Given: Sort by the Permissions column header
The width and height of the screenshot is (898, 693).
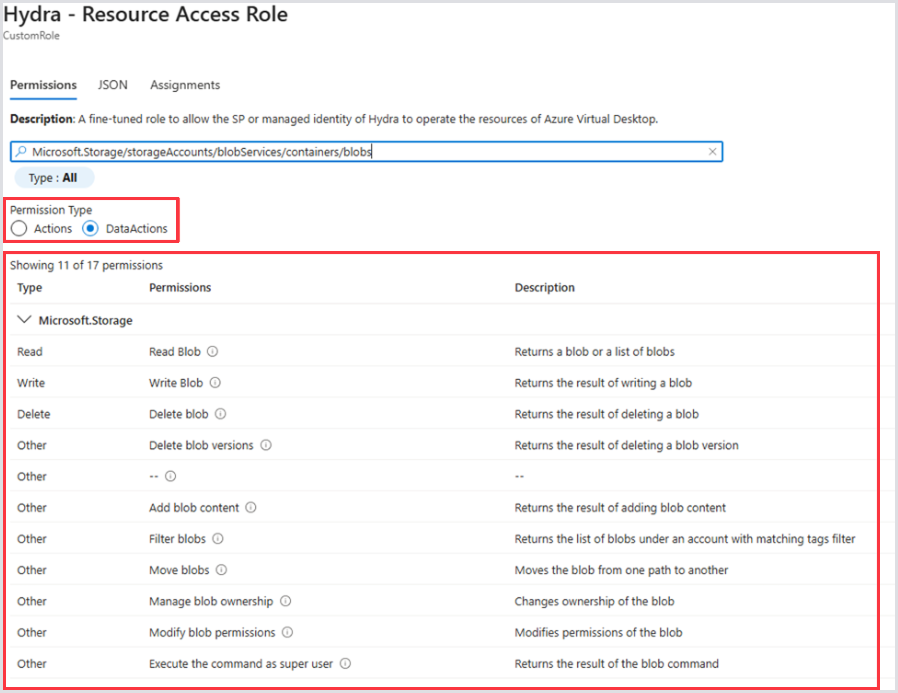Looking at the screenshot, I should click(x=180, y=288).
